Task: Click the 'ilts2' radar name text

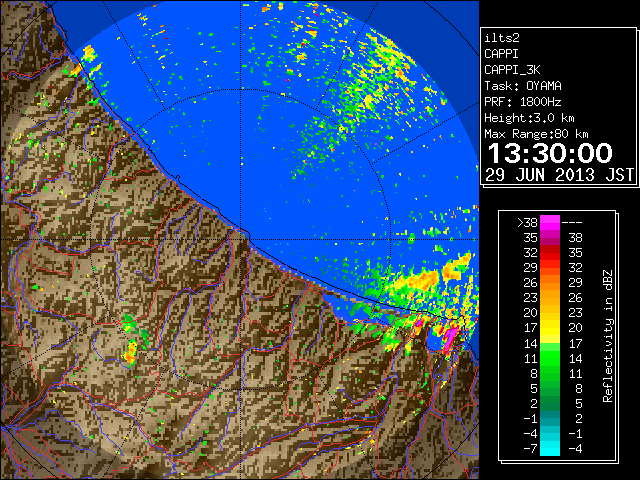Action: (502, 38)
